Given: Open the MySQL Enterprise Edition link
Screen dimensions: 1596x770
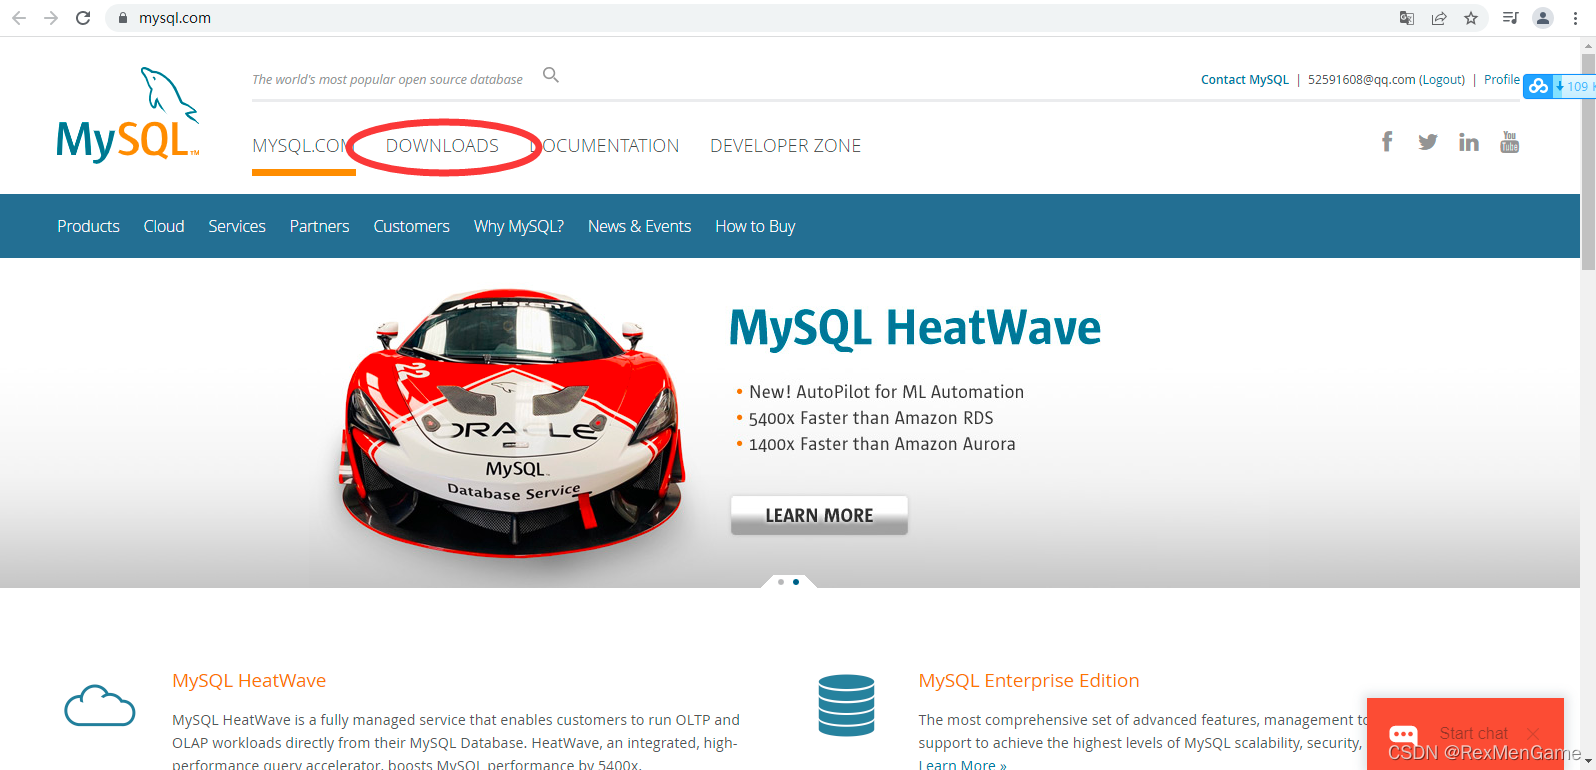Looking at the screenshot, I should click(1029, 680).
